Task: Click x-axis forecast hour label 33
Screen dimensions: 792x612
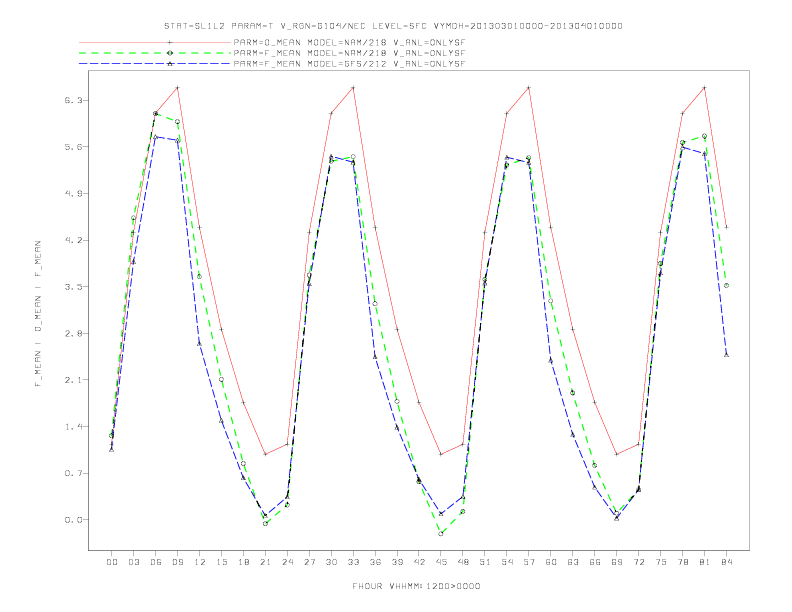Action: pos(353,562)
